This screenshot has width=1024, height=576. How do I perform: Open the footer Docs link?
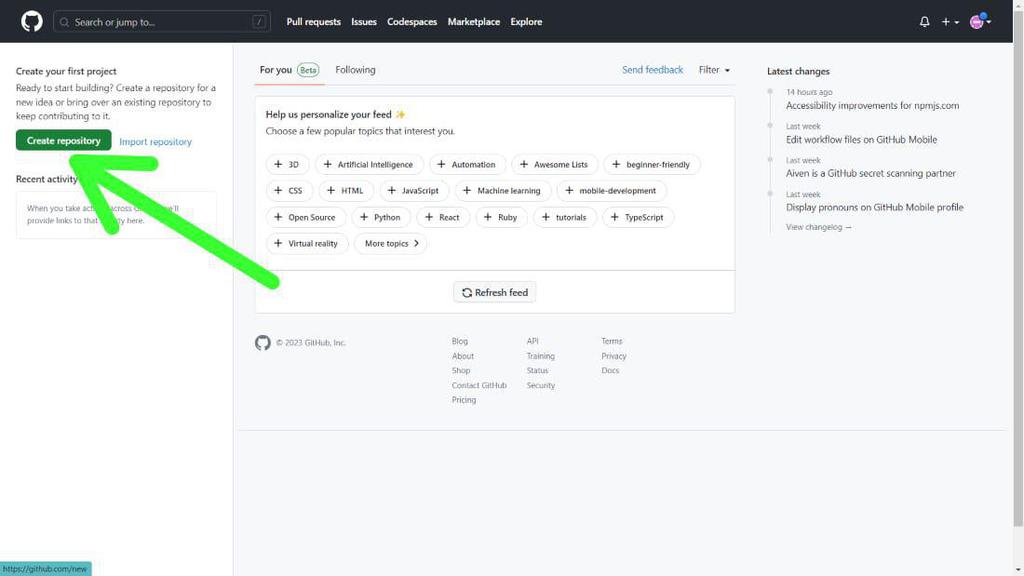[610, 371]
